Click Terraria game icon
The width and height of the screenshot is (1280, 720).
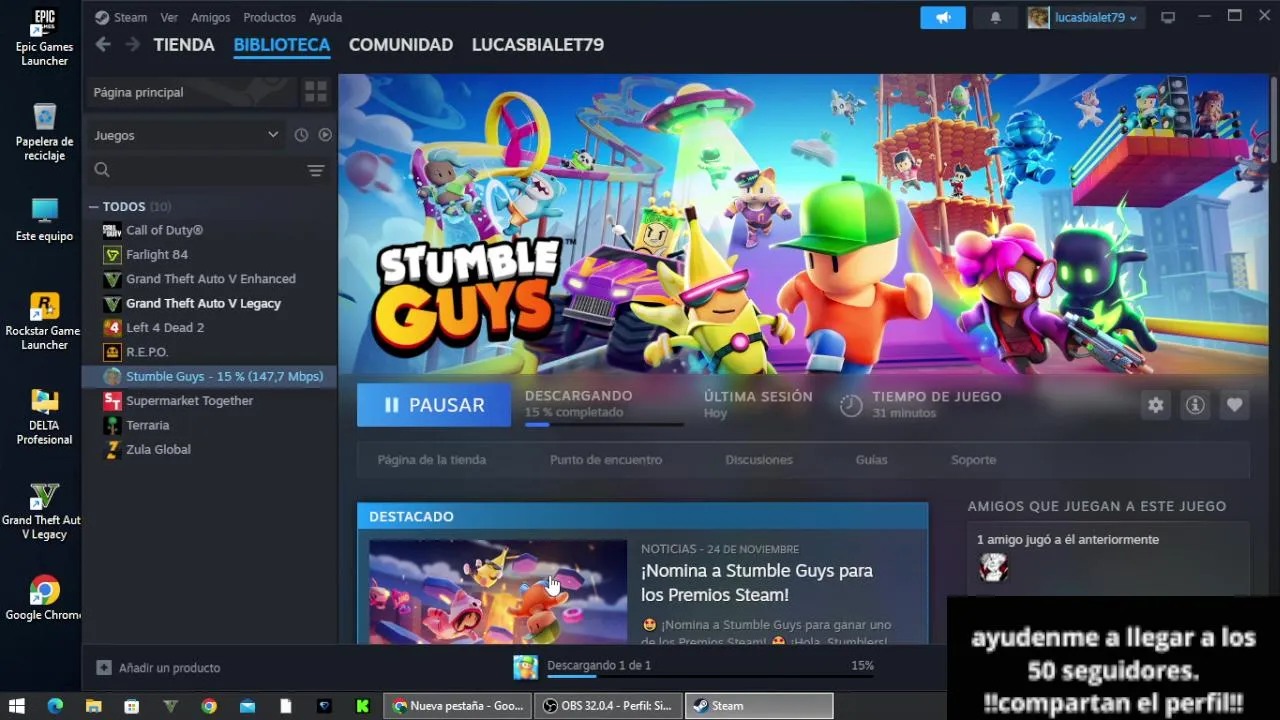coord(112,425)
